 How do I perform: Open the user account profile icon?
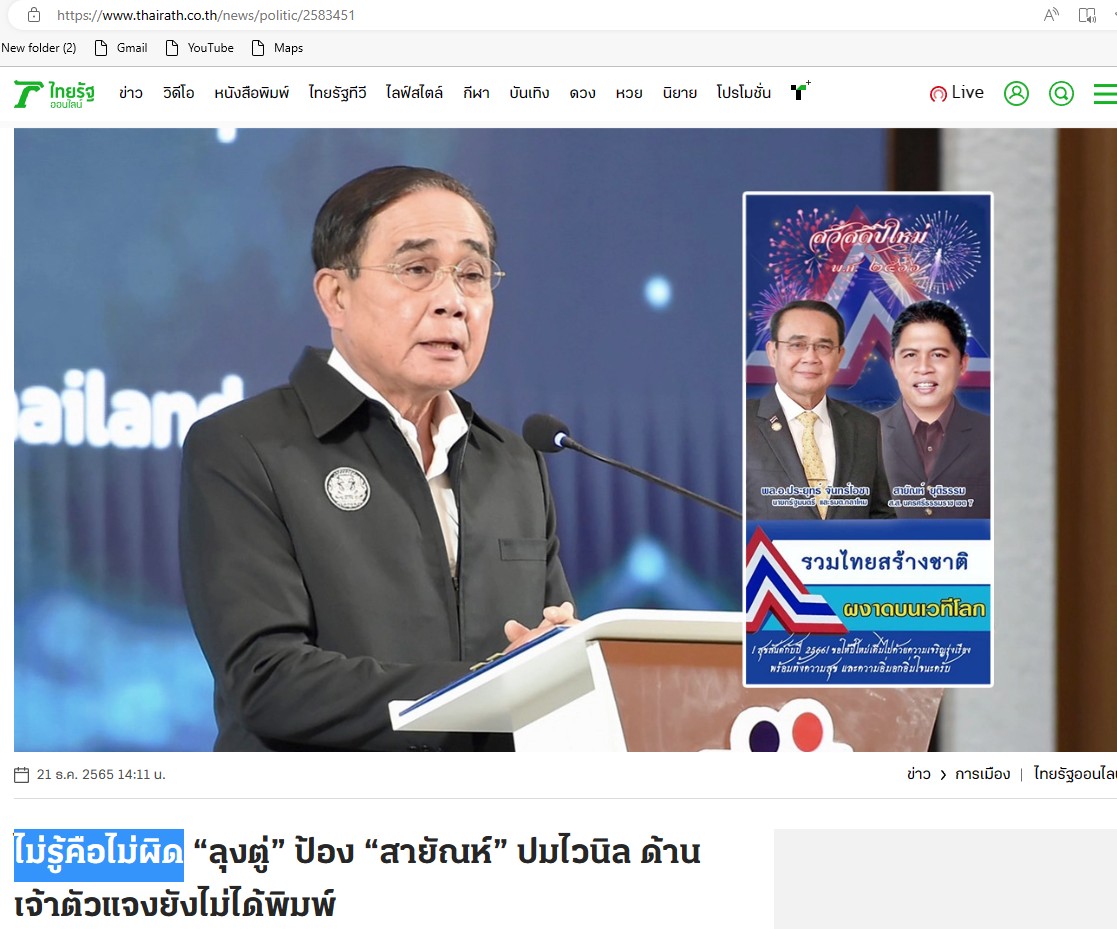(1016, 93)
